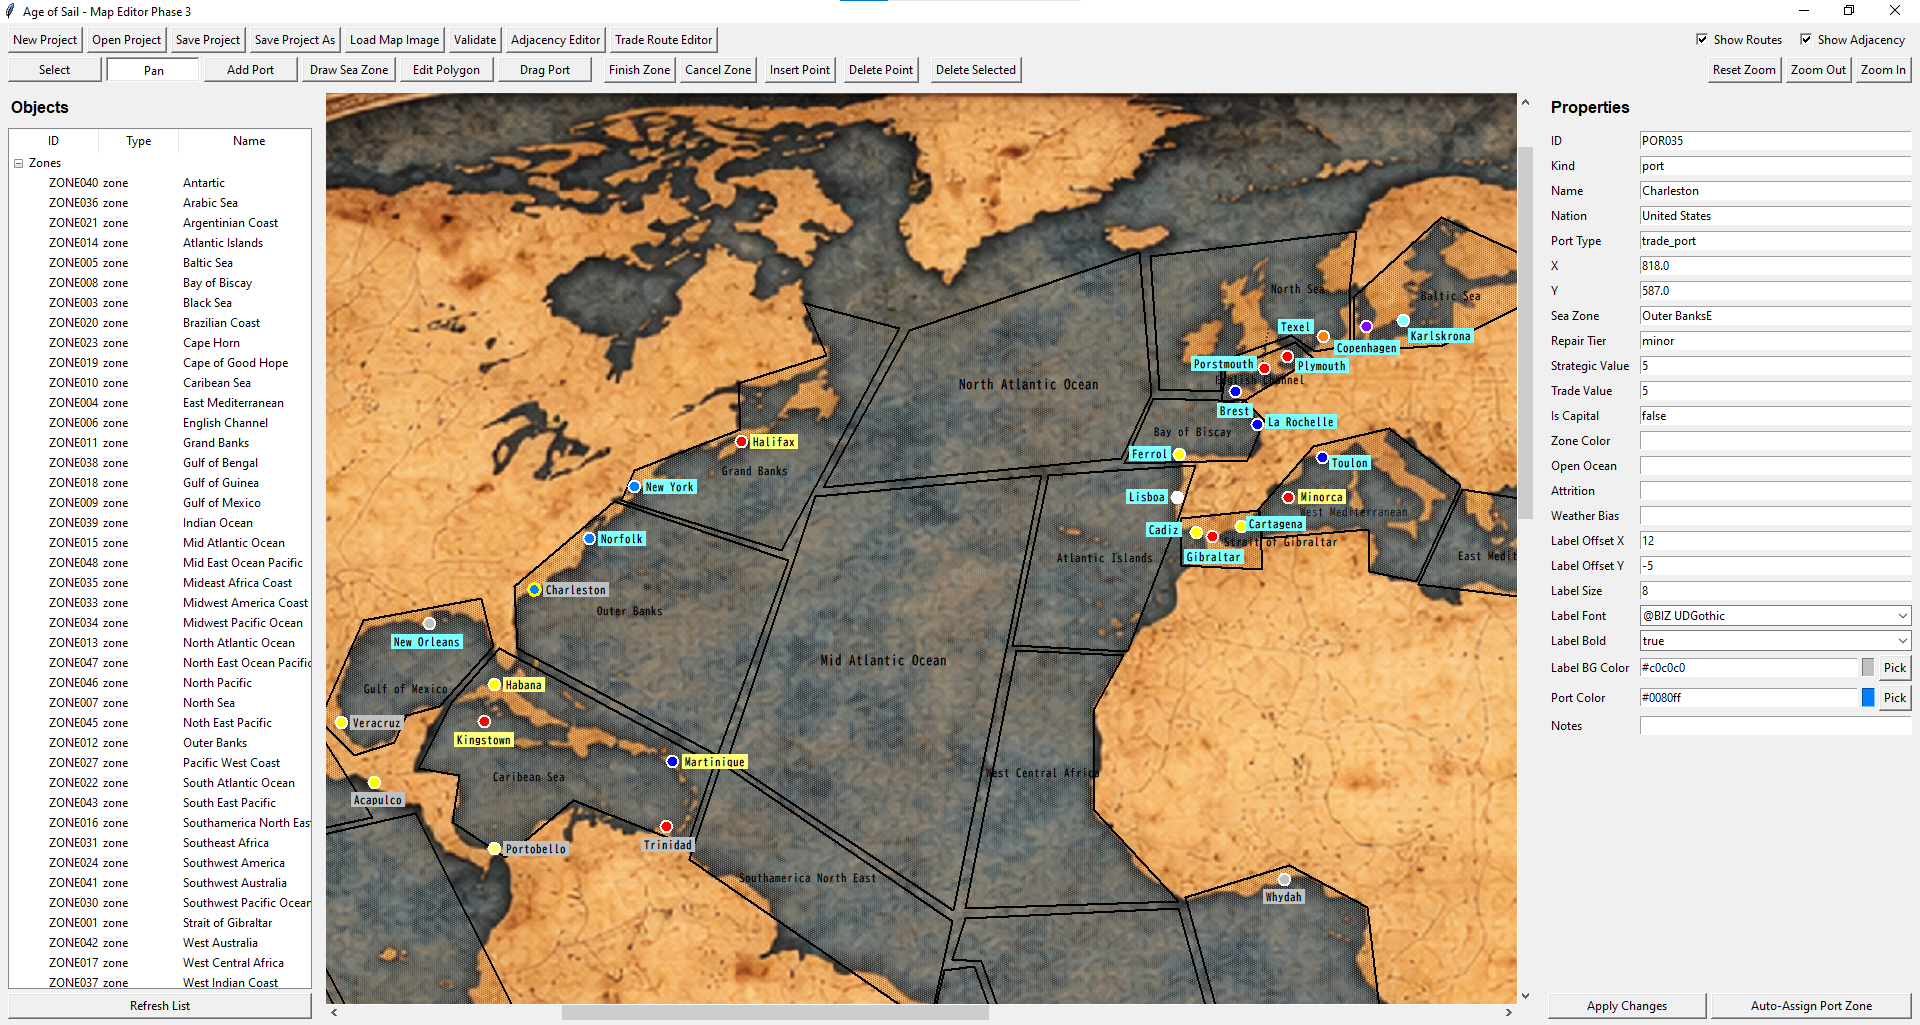Select the Habana port marker
Viewport: 1920px width, 1025px height.
pyautogui.click(x=494, y=685)
